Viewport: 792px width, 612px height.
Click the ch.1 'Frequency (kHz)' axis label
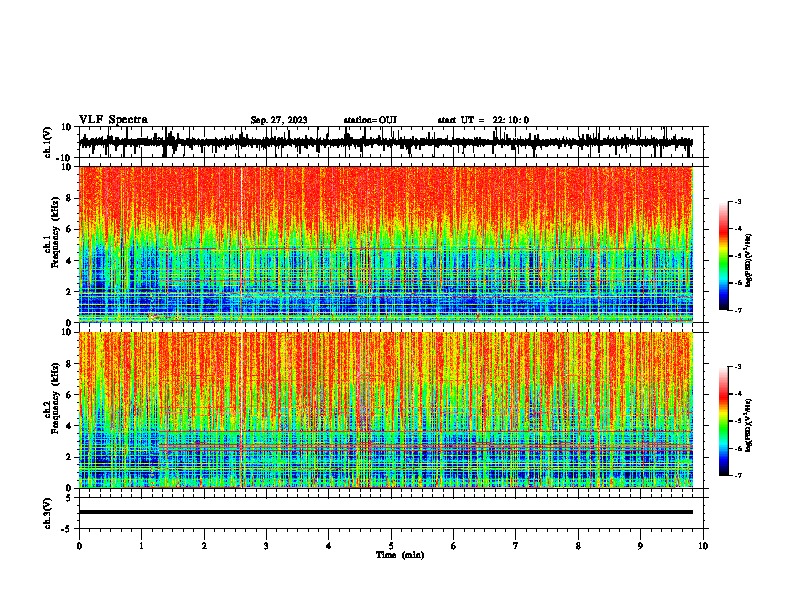pyautogui.click(x=55, y=233)
